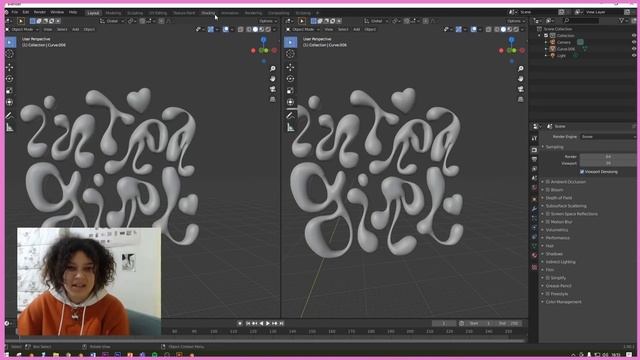
Task: Jump to the timeline end frame button
Action: (x=281, y=323)
